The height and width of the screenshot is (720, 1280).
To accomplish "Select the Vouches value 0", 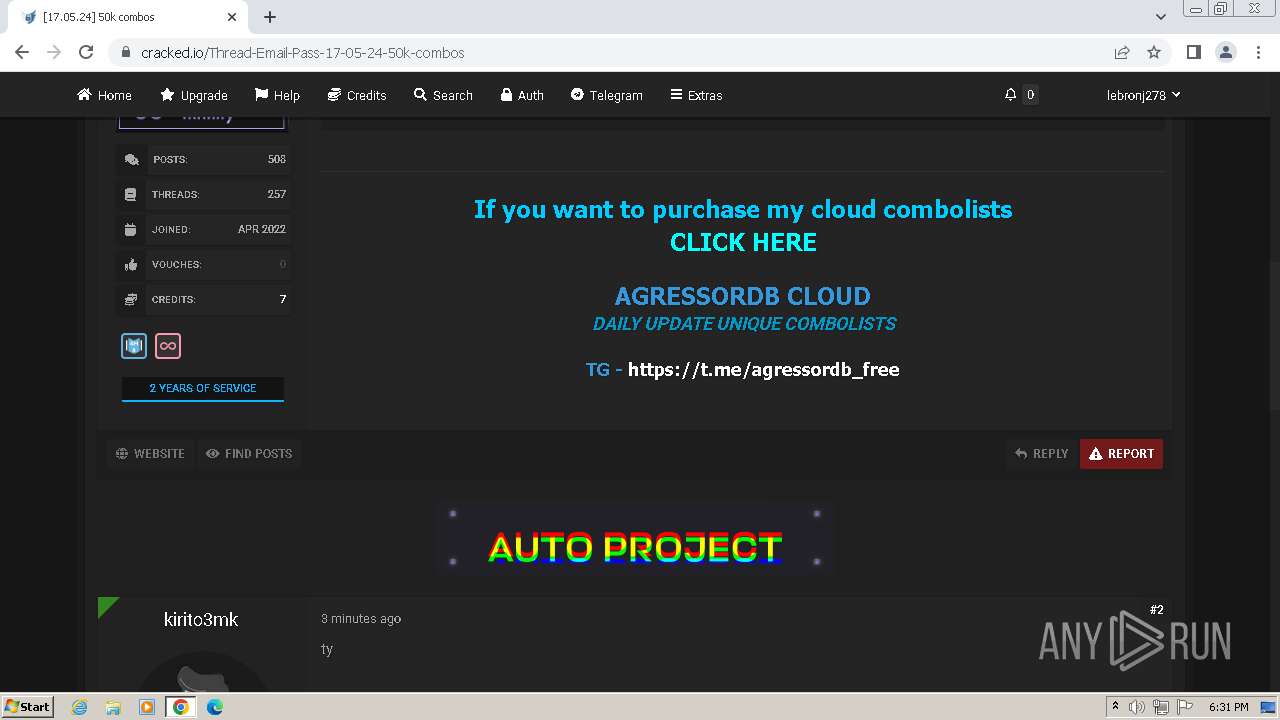I will pyautogui.click(x=283, y=264).
